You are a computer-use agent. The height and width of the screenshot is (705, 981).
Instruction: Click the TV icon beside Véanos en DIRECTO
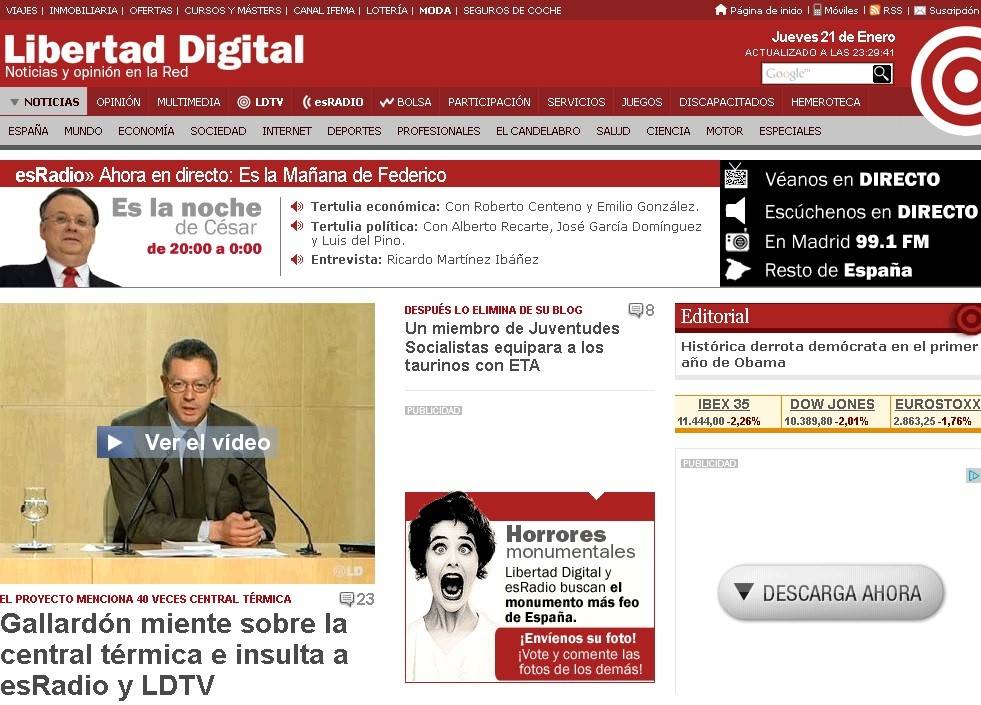click(x=736, y=178)
